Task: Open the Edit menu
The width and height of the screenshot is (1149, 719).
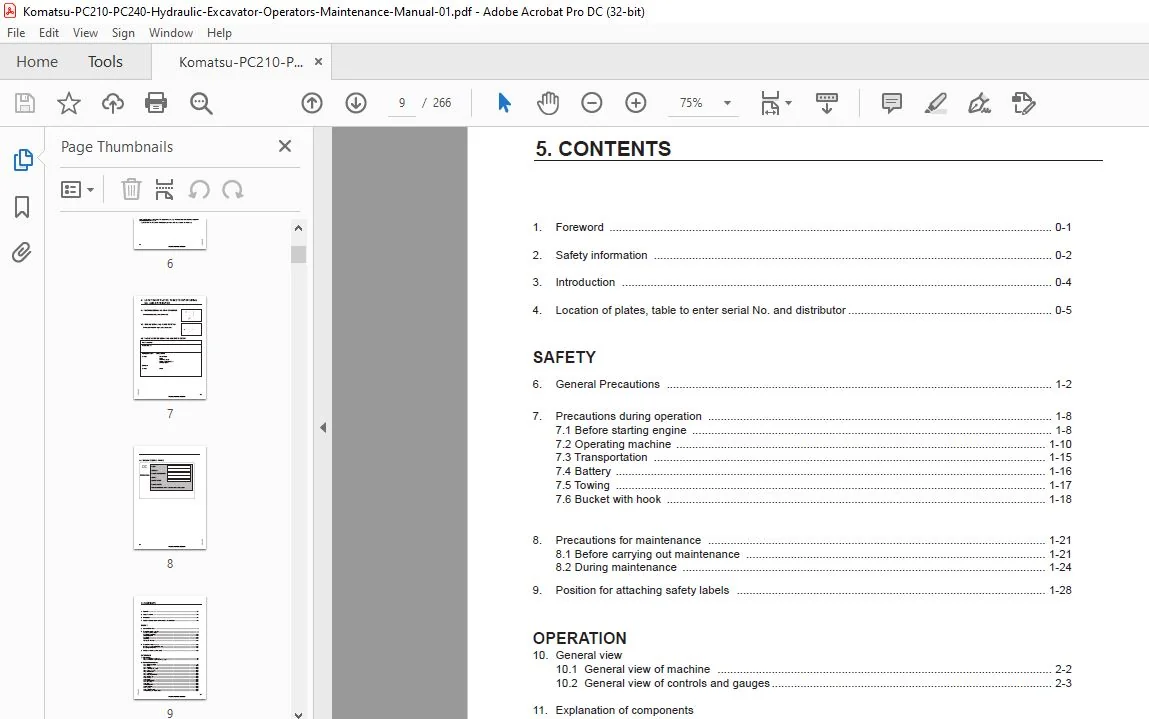Action: point(48,33)
